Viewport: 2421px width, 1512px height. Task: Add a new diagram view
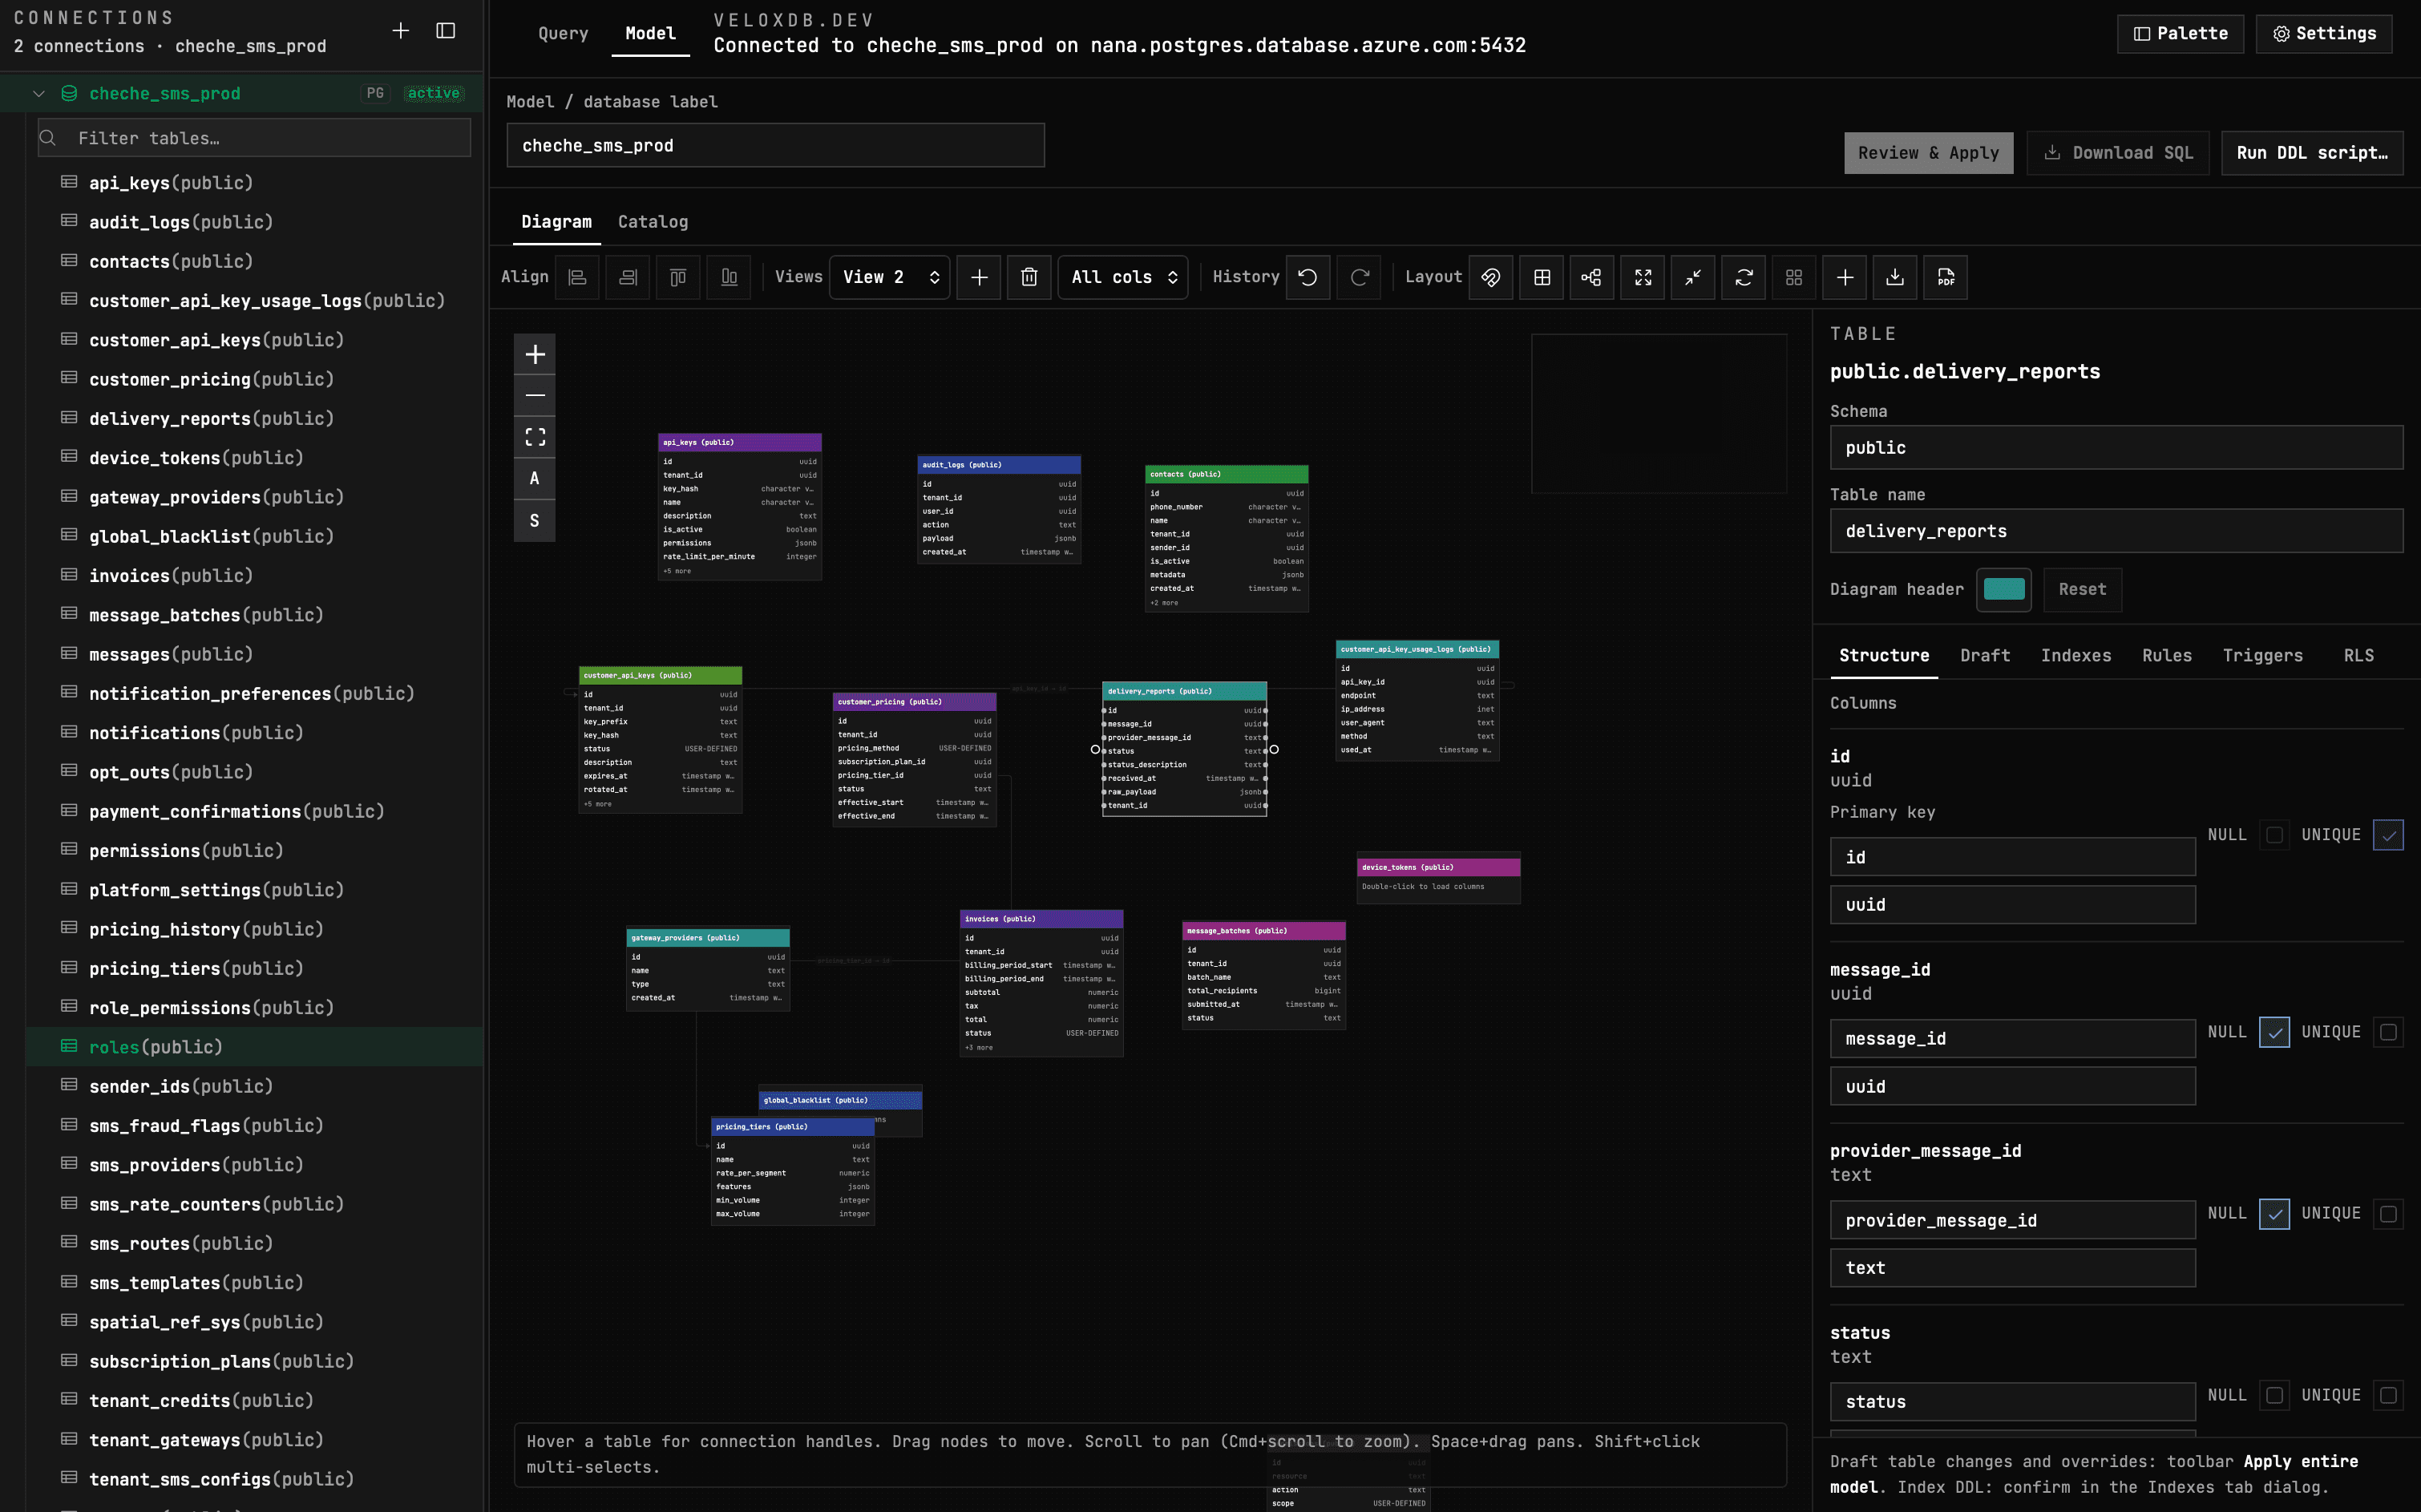coord(979,277)
